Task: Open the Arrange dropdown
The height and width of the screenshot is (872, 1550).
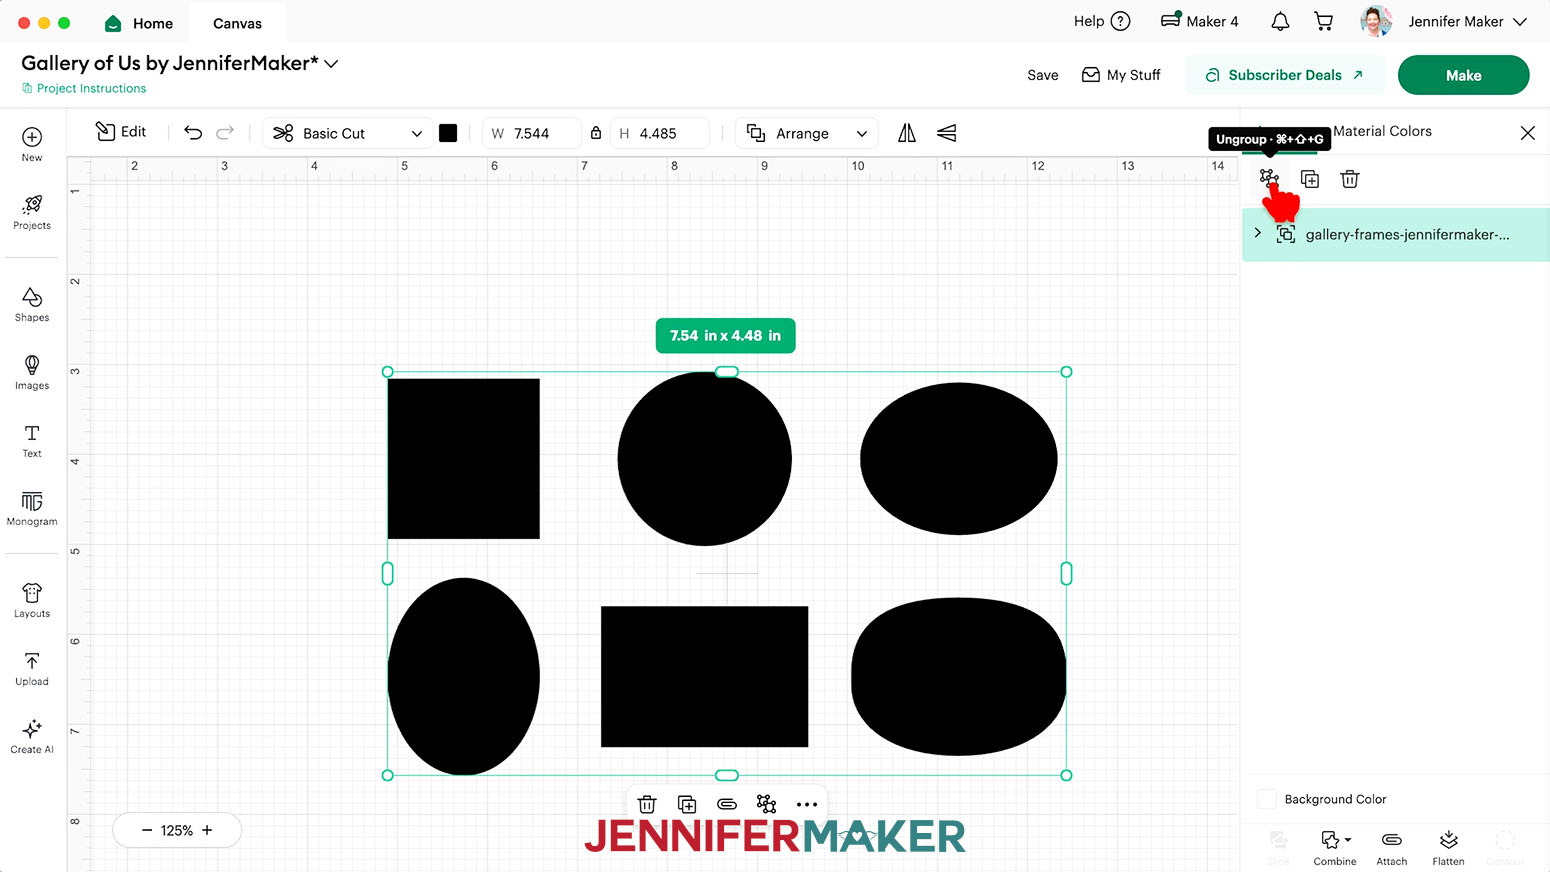Action: 807,133
